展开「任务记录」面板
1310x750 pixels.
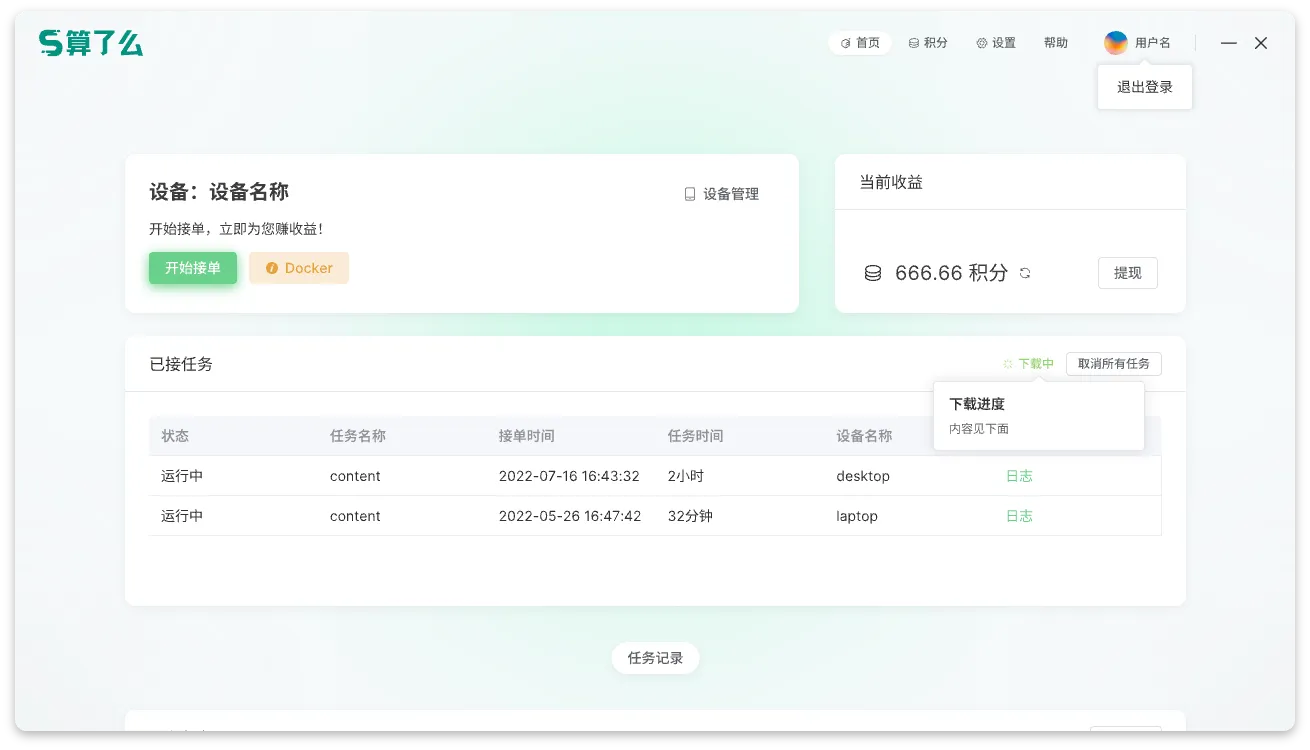click(655, 657)
